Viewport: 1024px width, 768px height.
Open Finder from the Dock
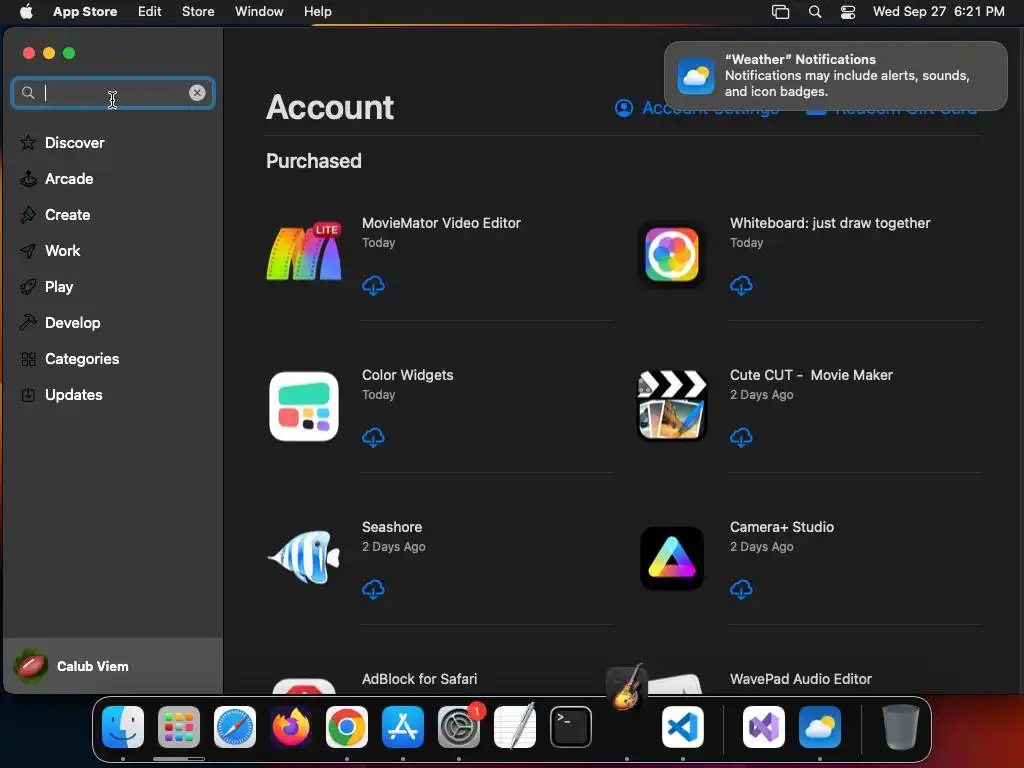[x=123, y=727]
